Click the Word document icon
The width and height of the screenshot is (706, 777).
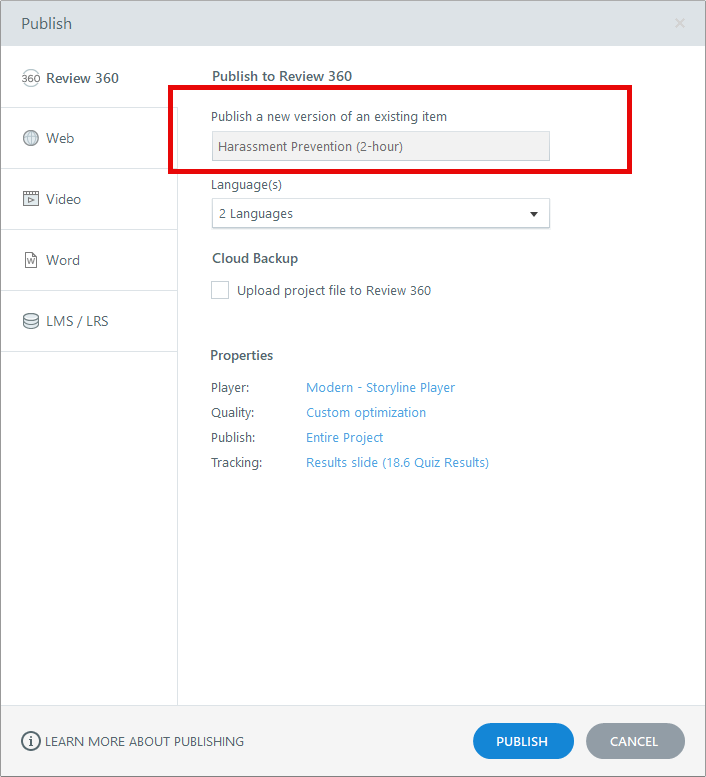coord(30,260)
